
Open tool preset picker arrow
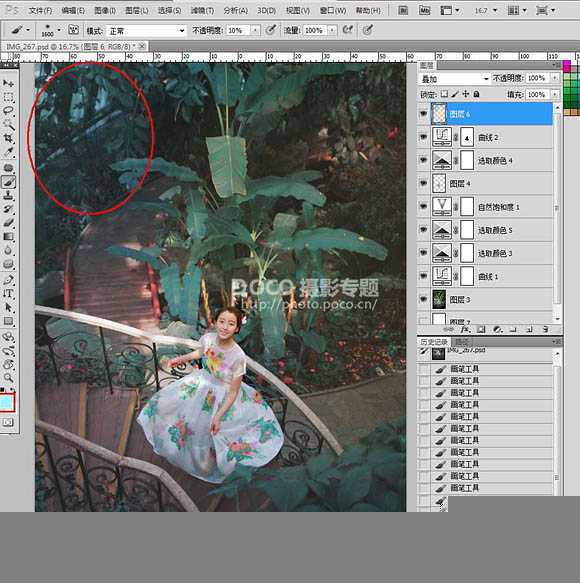pos(28,30)
